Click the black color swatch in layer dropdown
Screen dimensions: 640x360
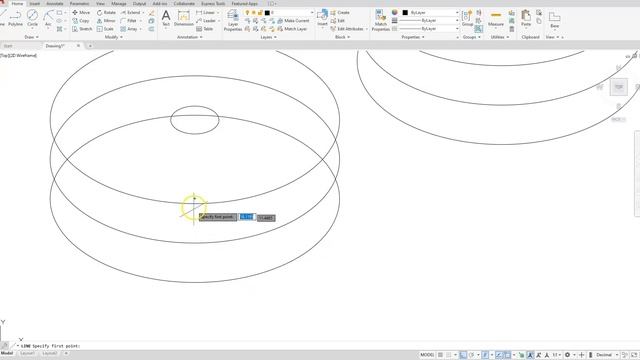tap(267, 13)
